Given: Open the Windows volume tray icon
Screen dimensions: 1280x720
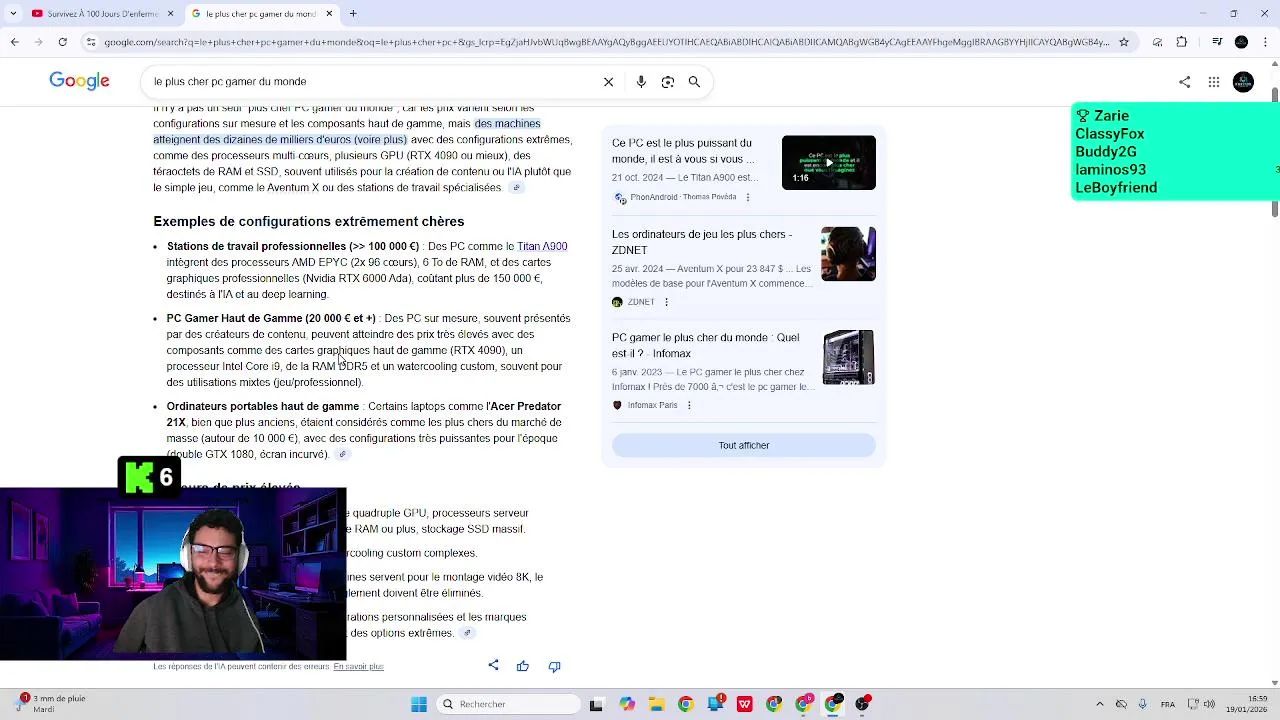Looking at the screenshot, I should (x=1208, y=704).
